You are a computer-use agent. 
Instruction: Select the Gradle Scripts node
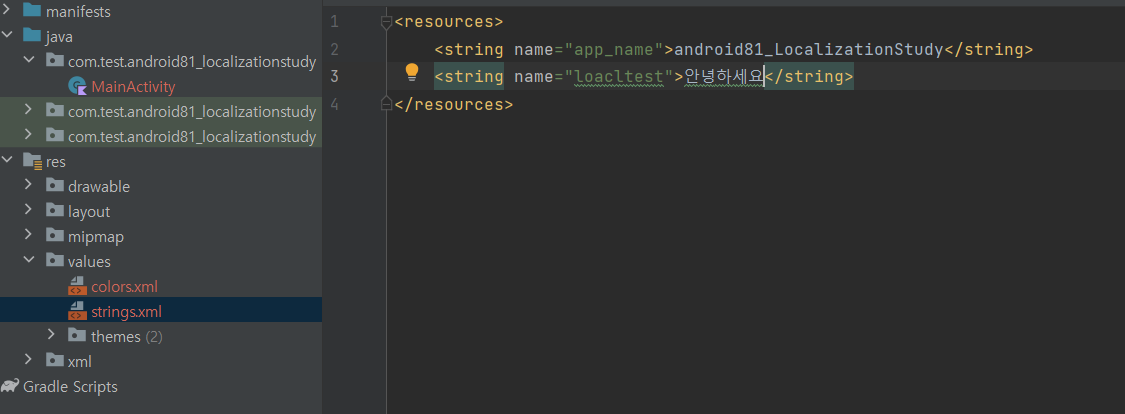[x=70, y=387]
